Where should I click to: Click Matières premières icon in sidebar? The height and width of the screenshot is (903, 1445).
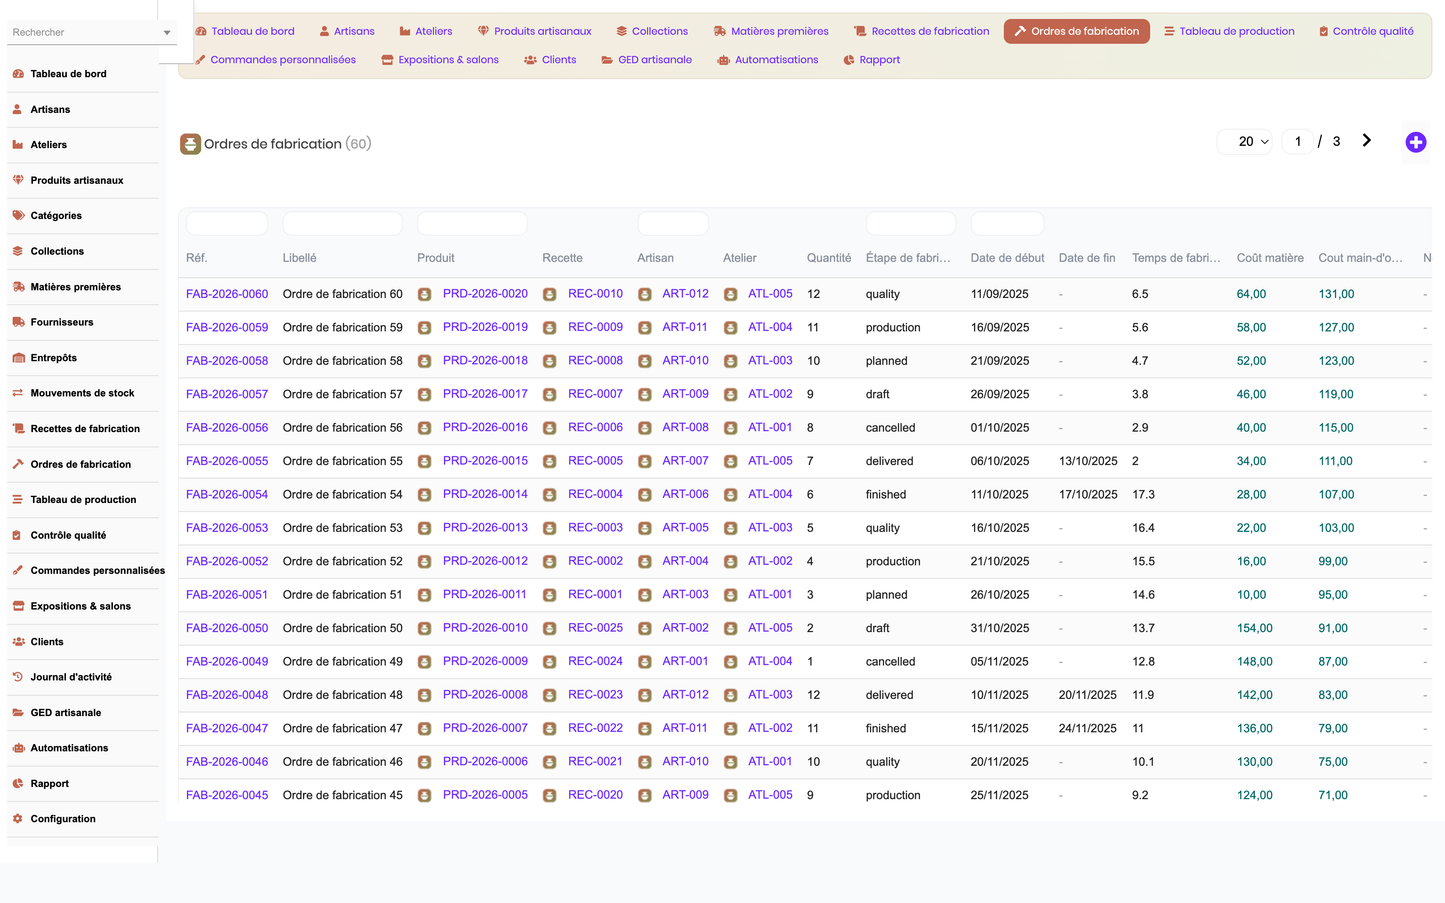tap(18, 287)
